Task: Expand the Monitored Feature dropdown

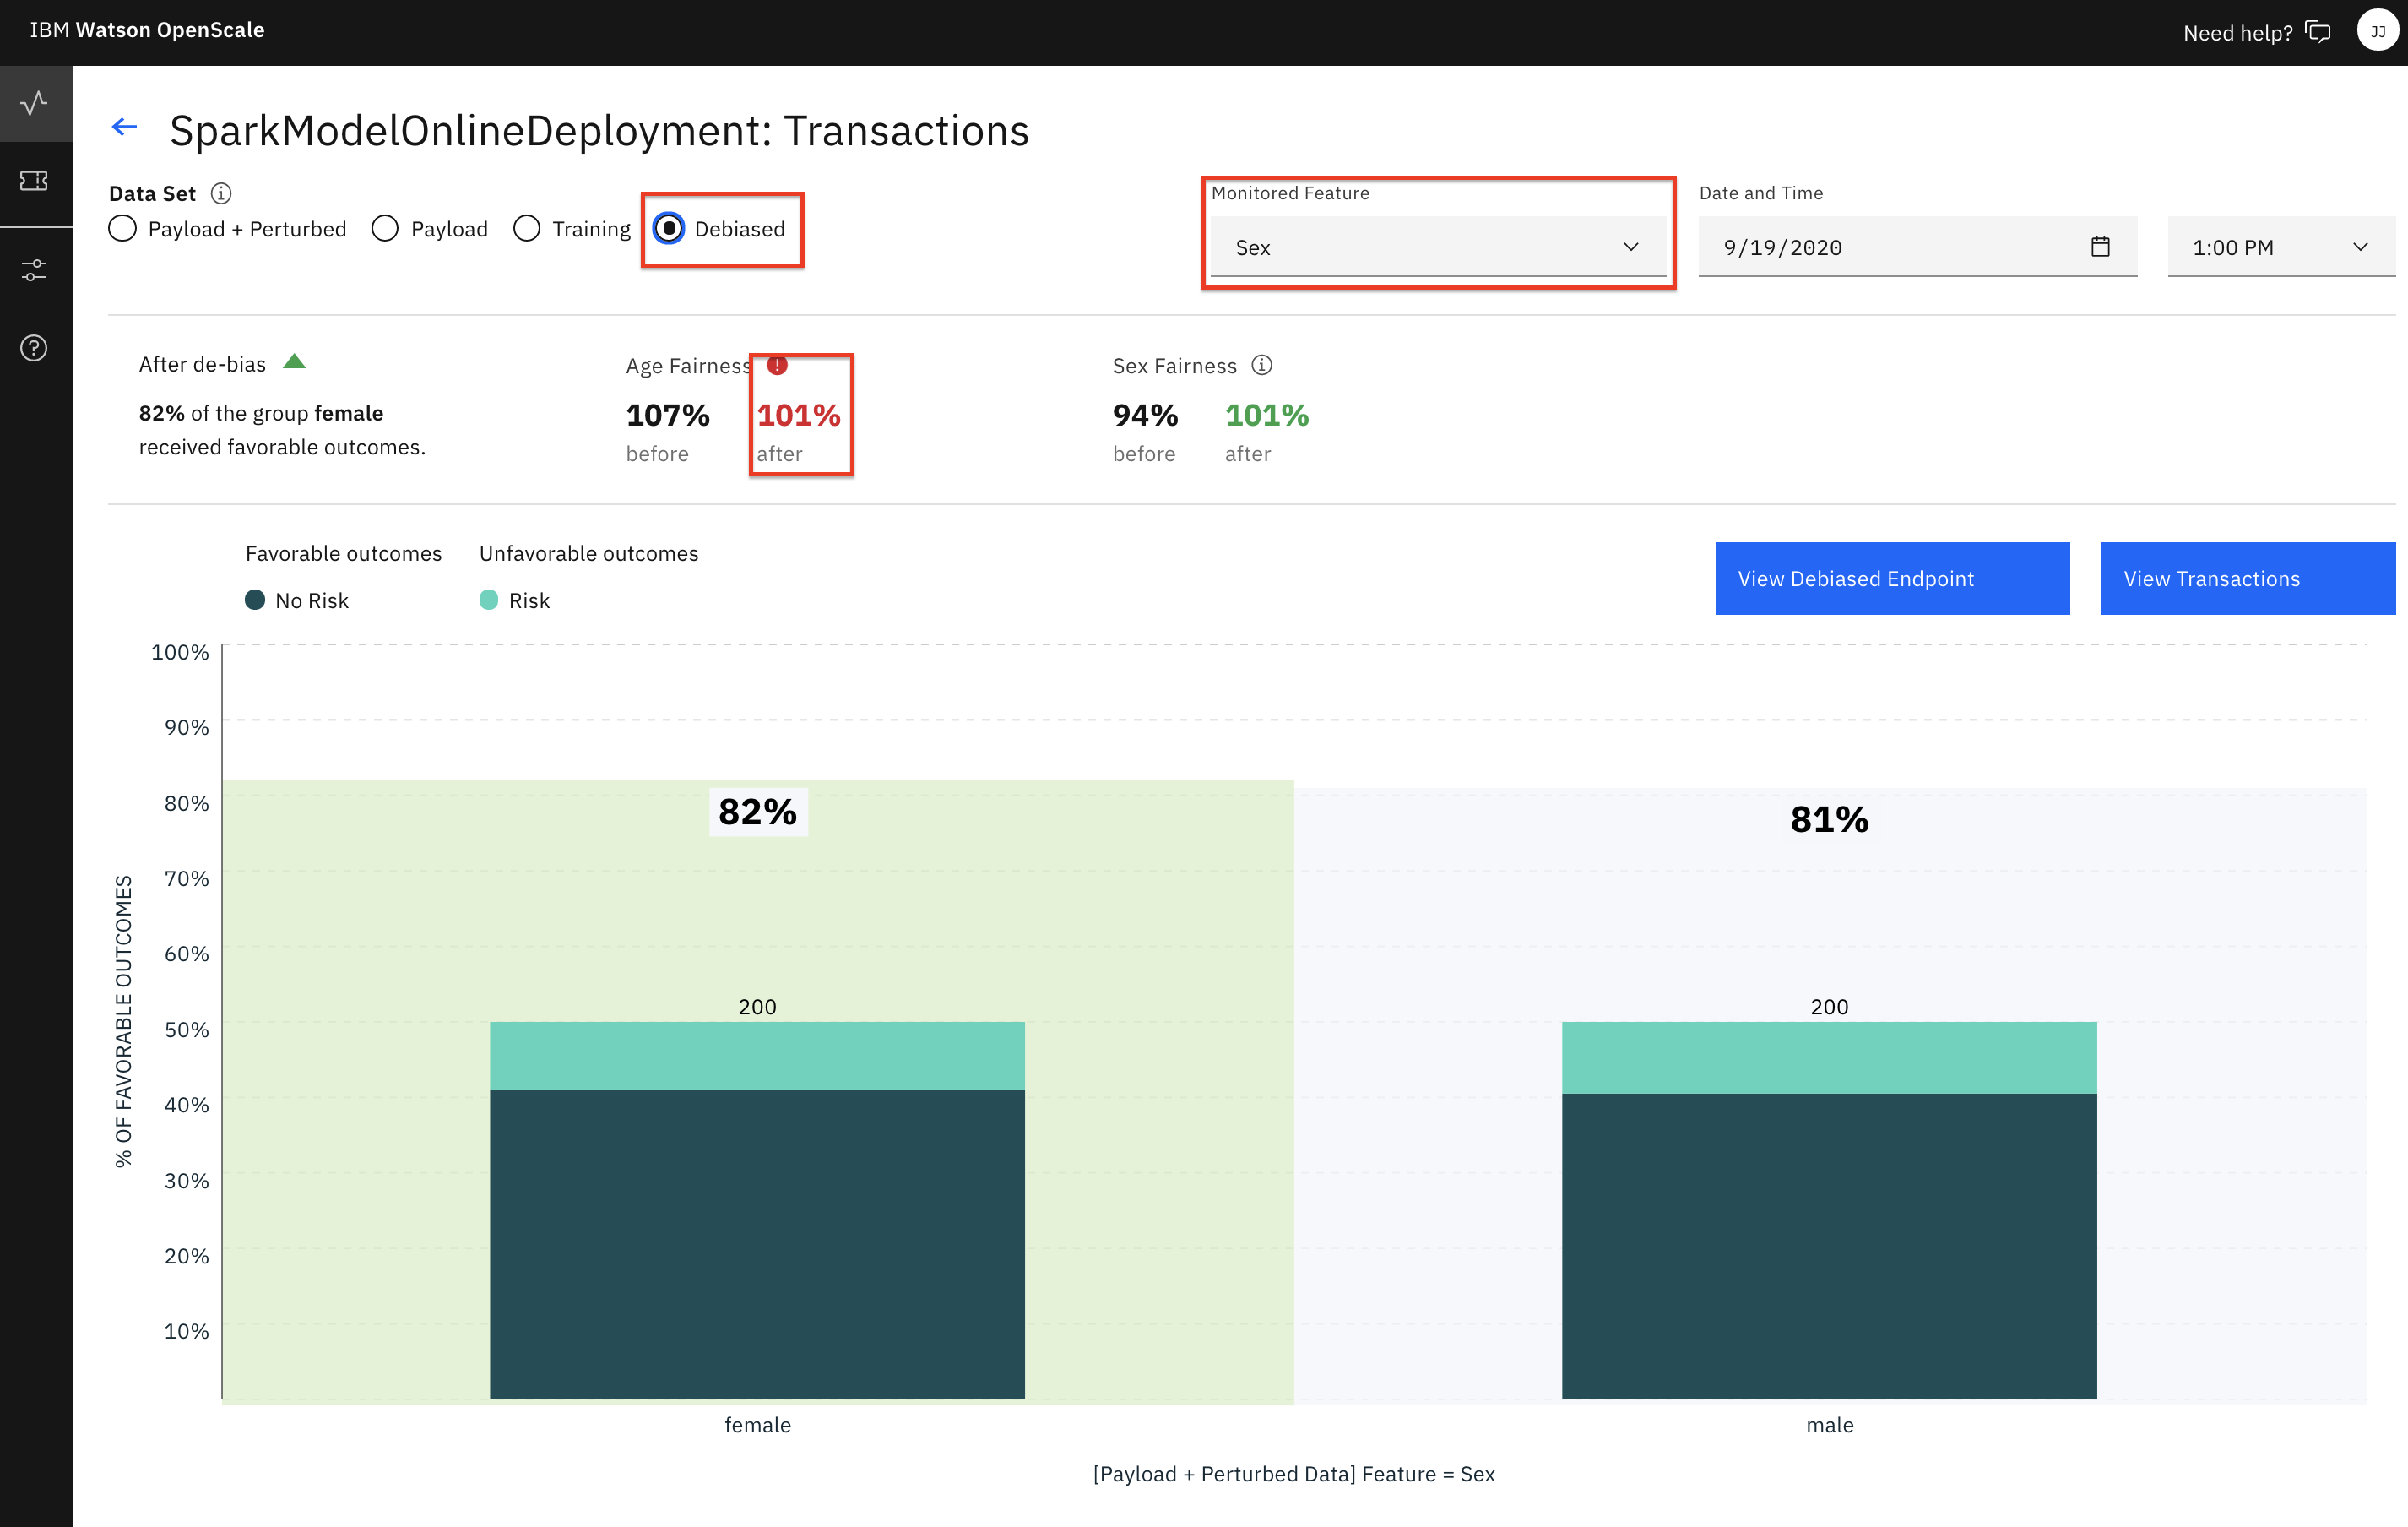Action: [1437, 247]
